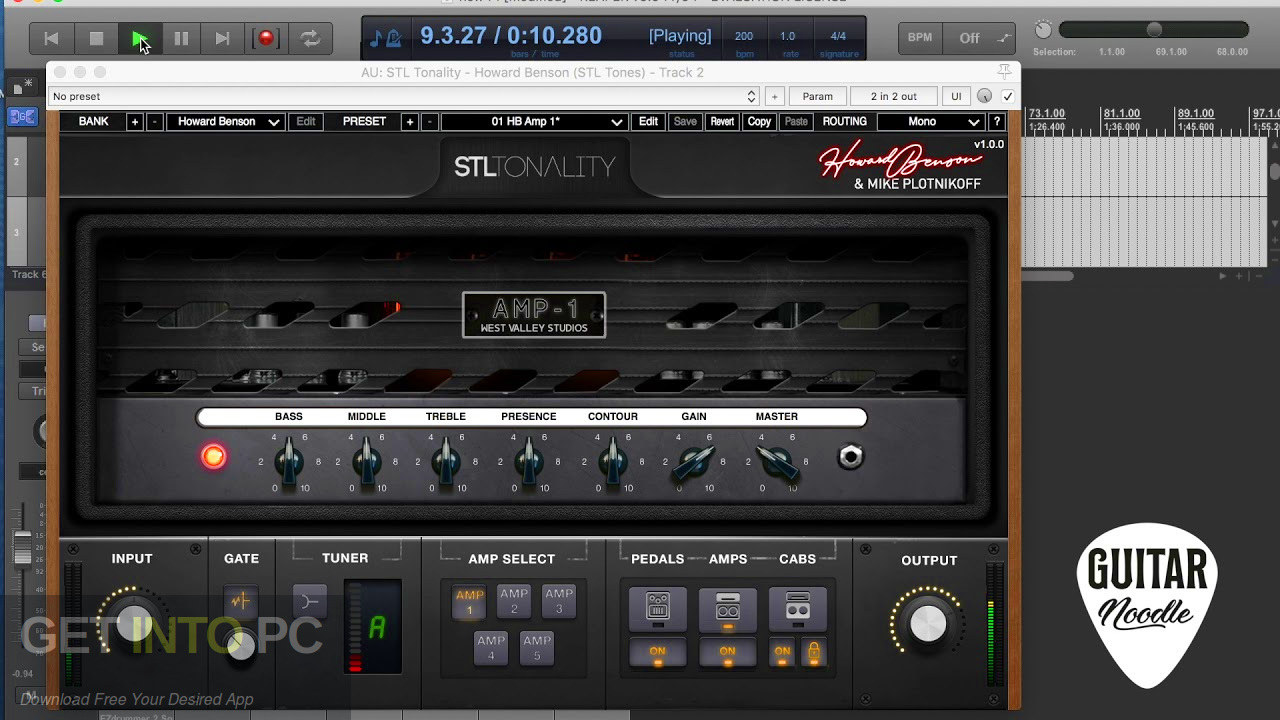1280x720 pixels.
Task: Click gate threshold knob
Action: pos(241,645)
